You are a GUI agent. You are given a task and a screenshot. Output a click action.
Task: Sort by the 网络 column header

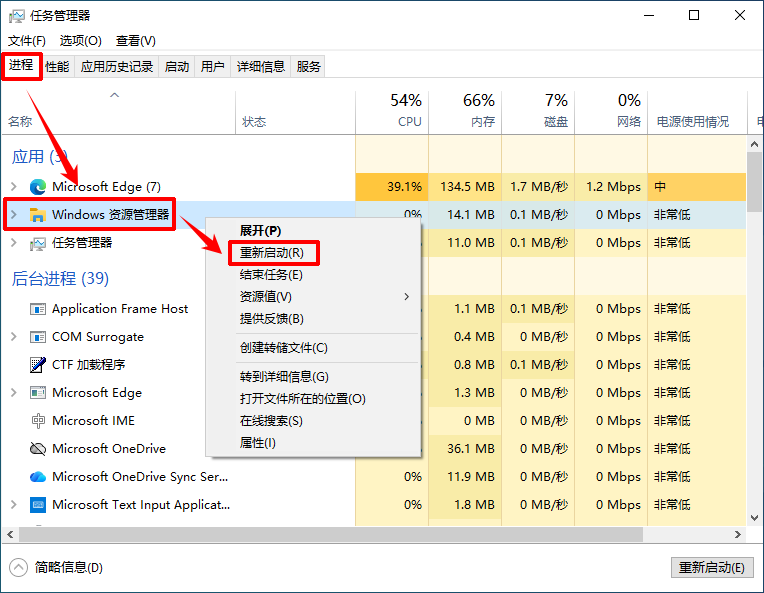pyautogui.click(x=611, y=112)
